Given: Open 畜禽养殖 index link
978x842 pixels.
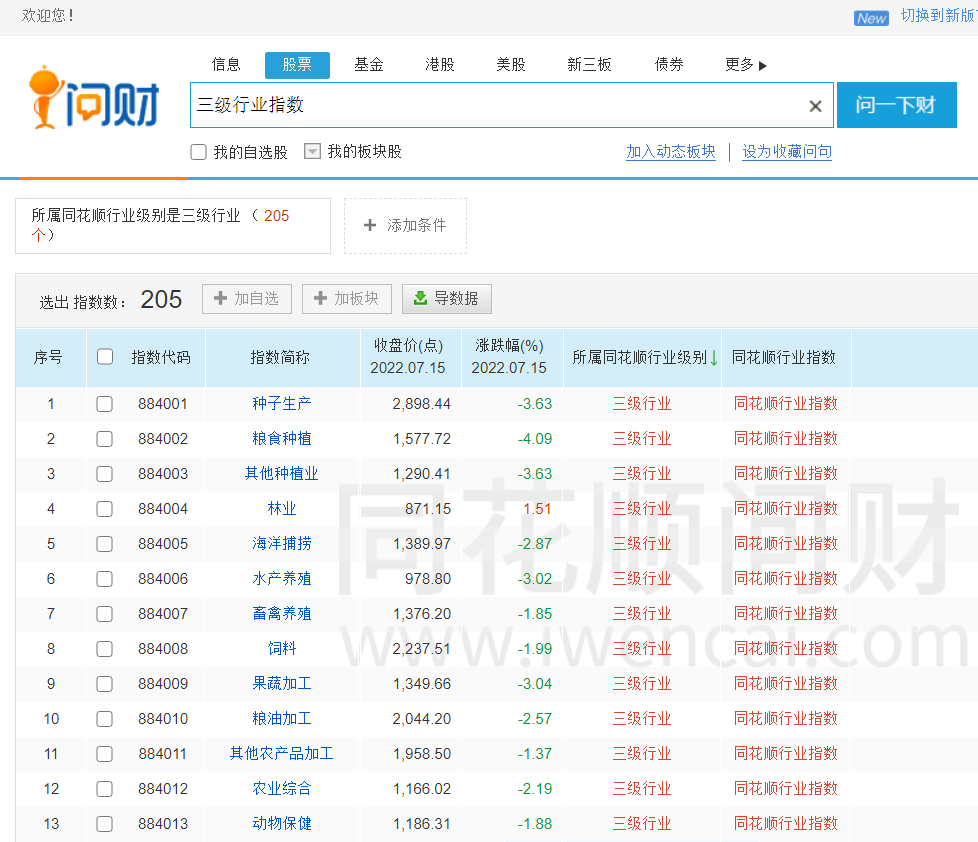Looking at the screenshot, I should click(282, 613).
